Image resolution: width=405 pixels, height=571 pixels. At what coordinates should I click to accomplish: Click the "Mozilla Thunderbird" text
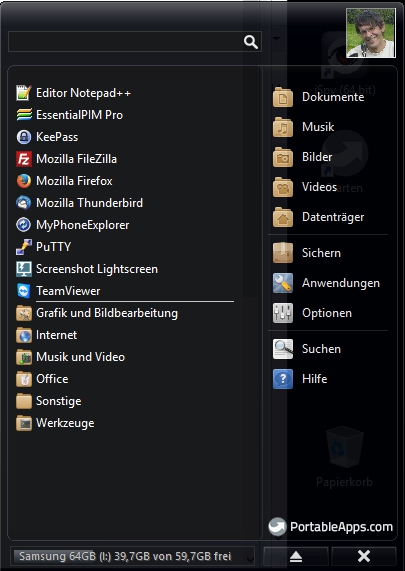pyautogui.click(x=90, y=203)
